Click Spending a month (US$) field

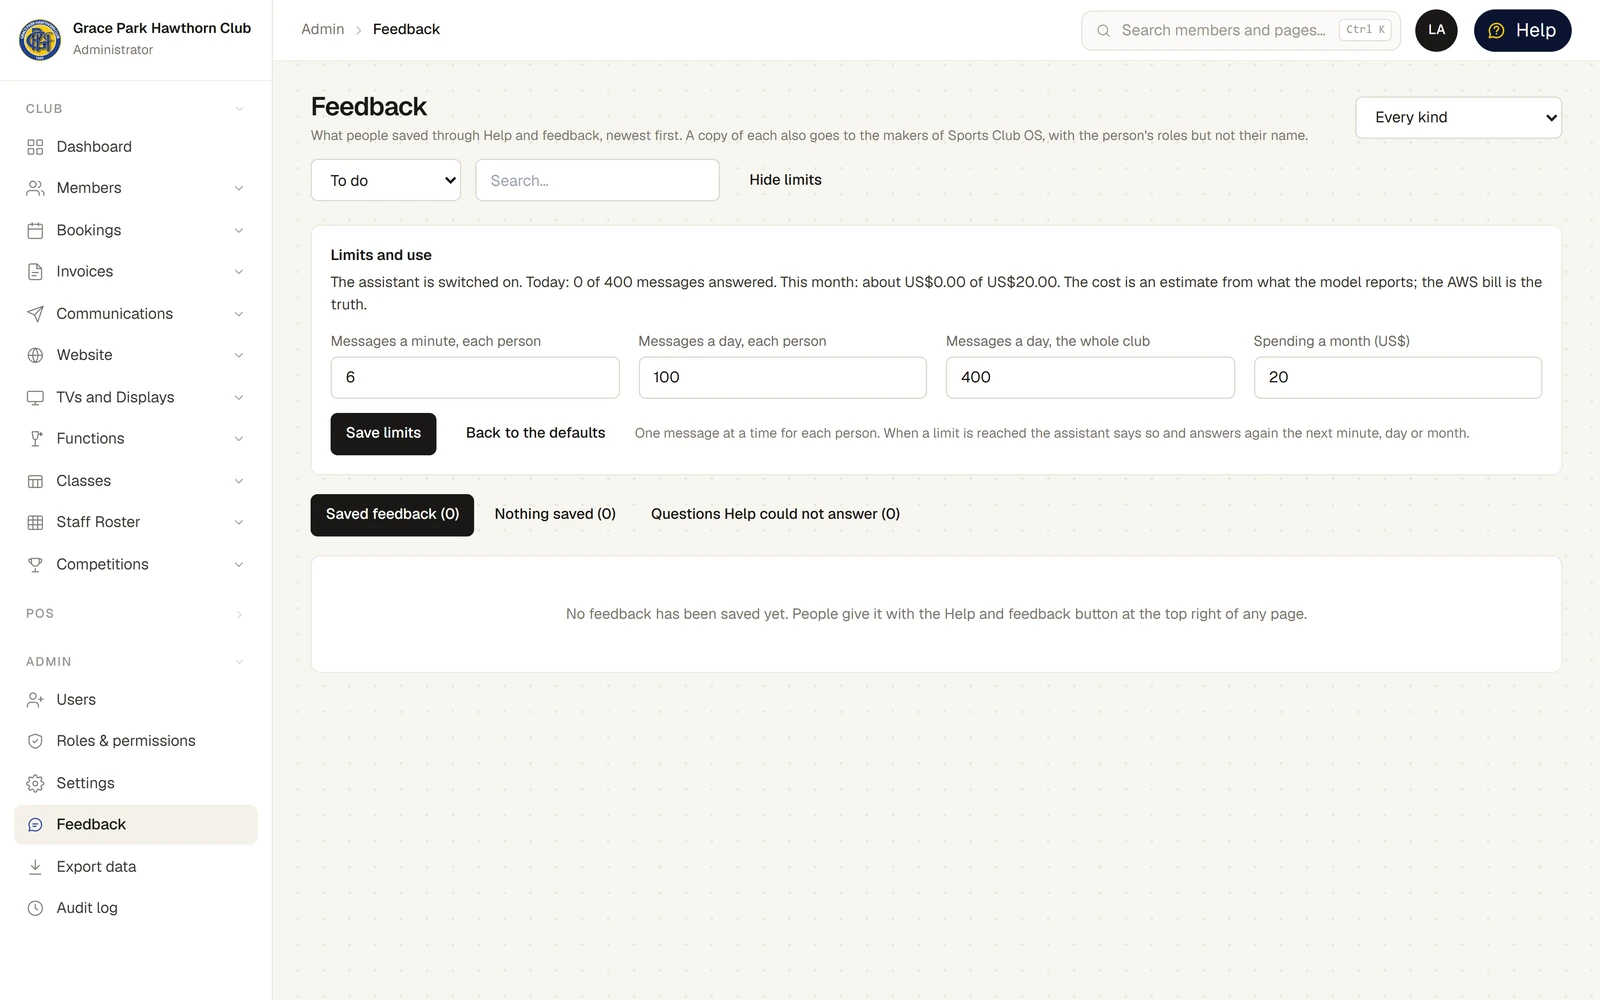[x=1397, y=378]
